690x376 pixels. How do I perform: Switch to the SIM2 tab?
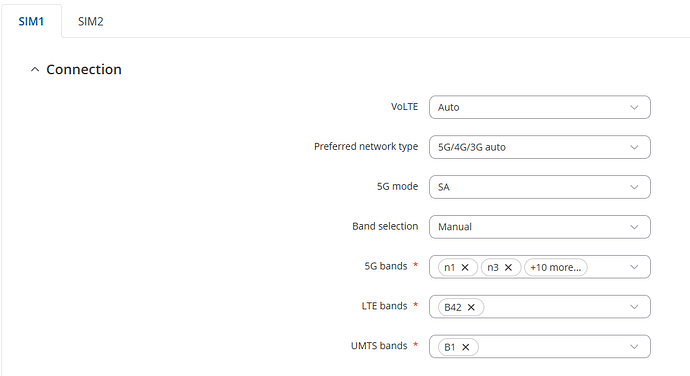click(91, 22)
